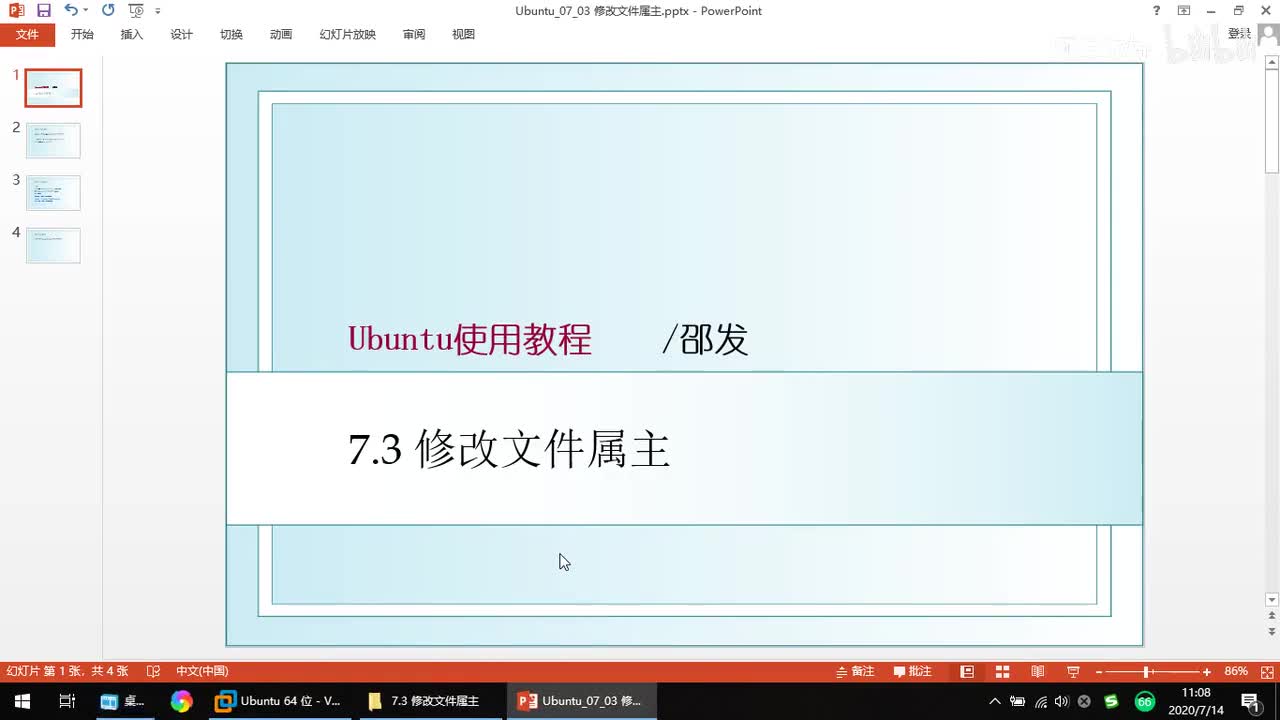Screen dimensions: 1280x720
Task: Toggle the 批注 comments pane
Action: pos(913,671)
